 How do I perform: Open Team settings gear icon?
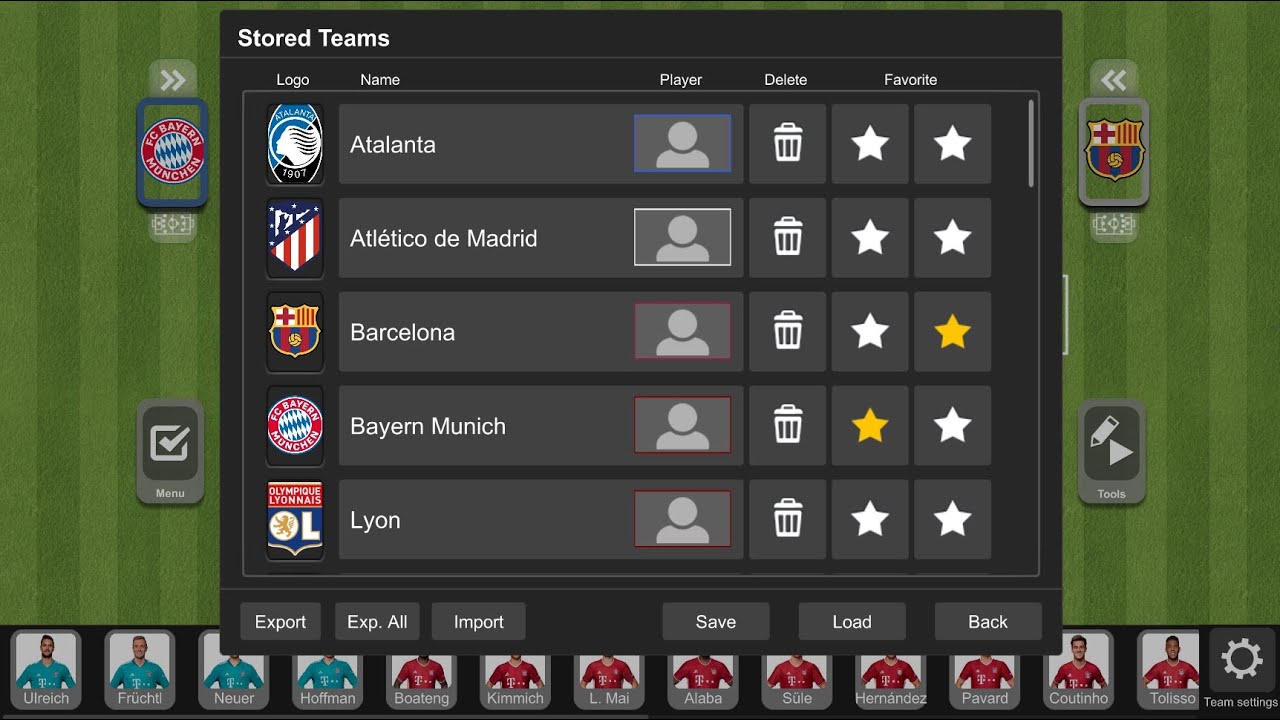[x=1241, y=668]
